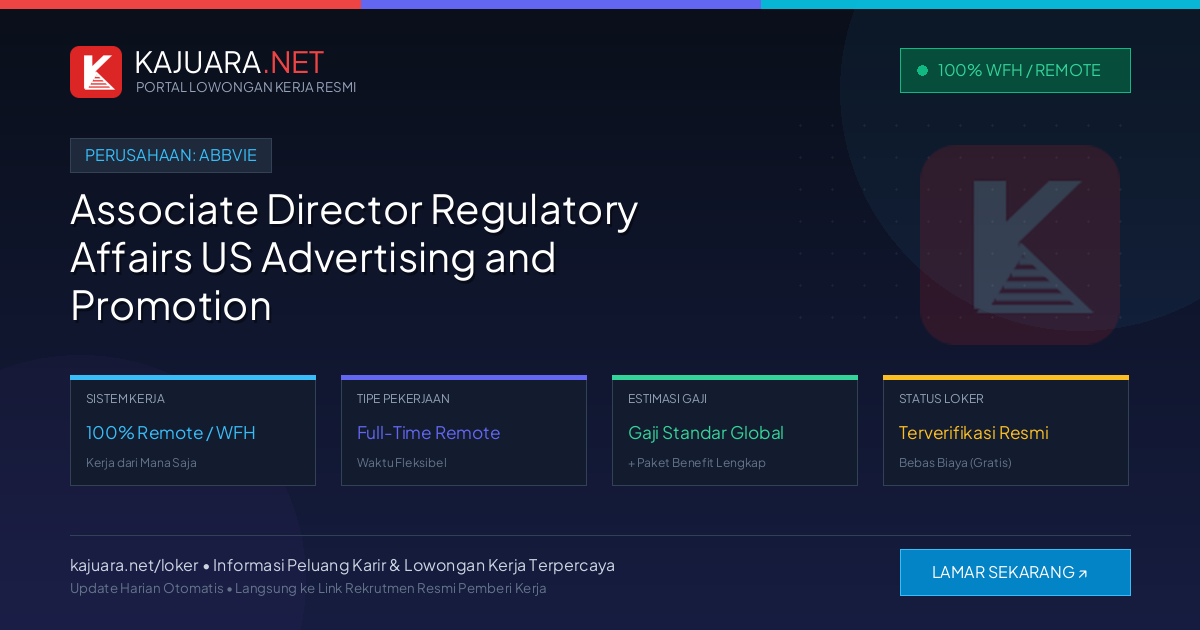
Task: Click the green dot in remote badge
Action: (x=922, y=70)
